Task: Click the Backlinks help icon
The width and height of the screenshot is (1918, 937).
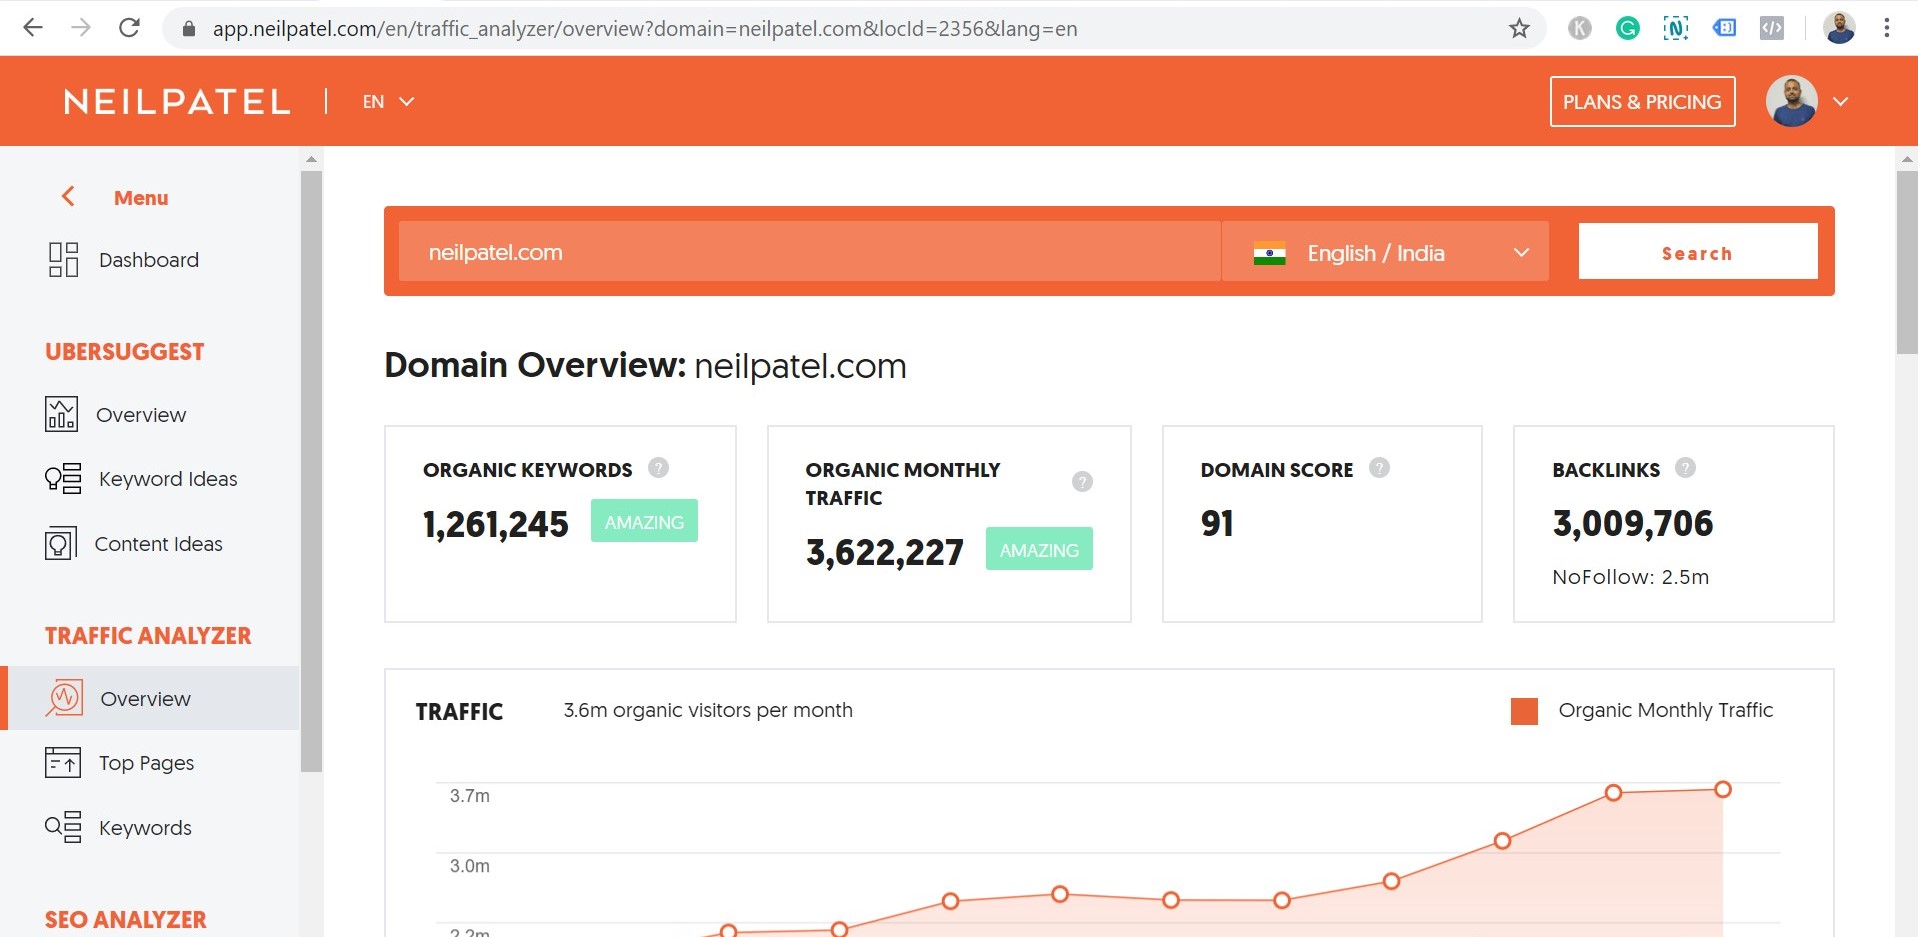Action: (1685, 467)
